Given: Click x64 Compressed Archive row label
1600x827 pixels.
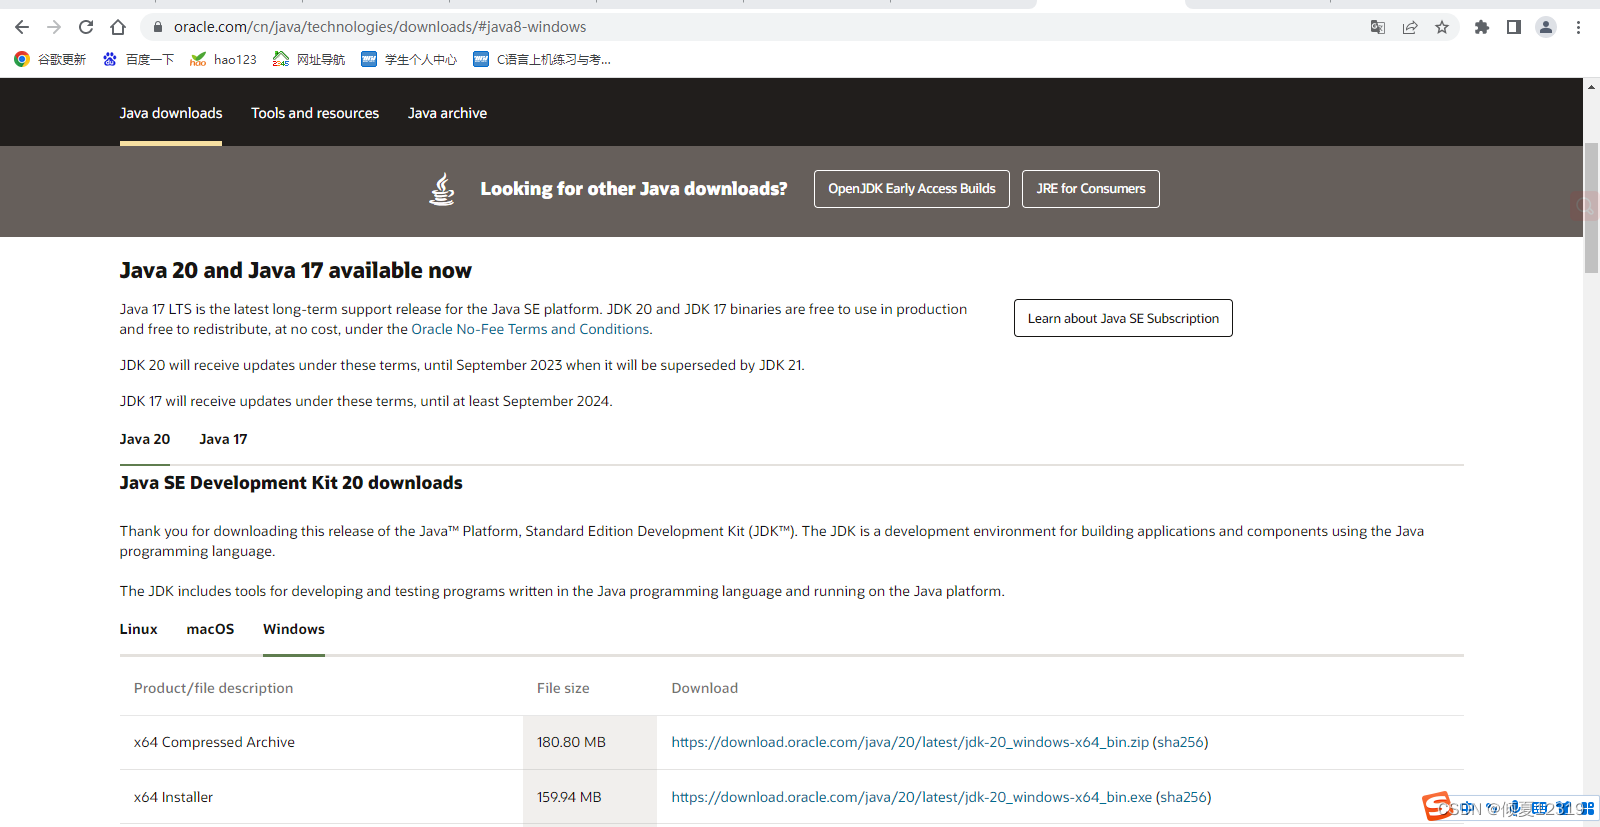Looking at the screenshot, I should click(214, 742).
